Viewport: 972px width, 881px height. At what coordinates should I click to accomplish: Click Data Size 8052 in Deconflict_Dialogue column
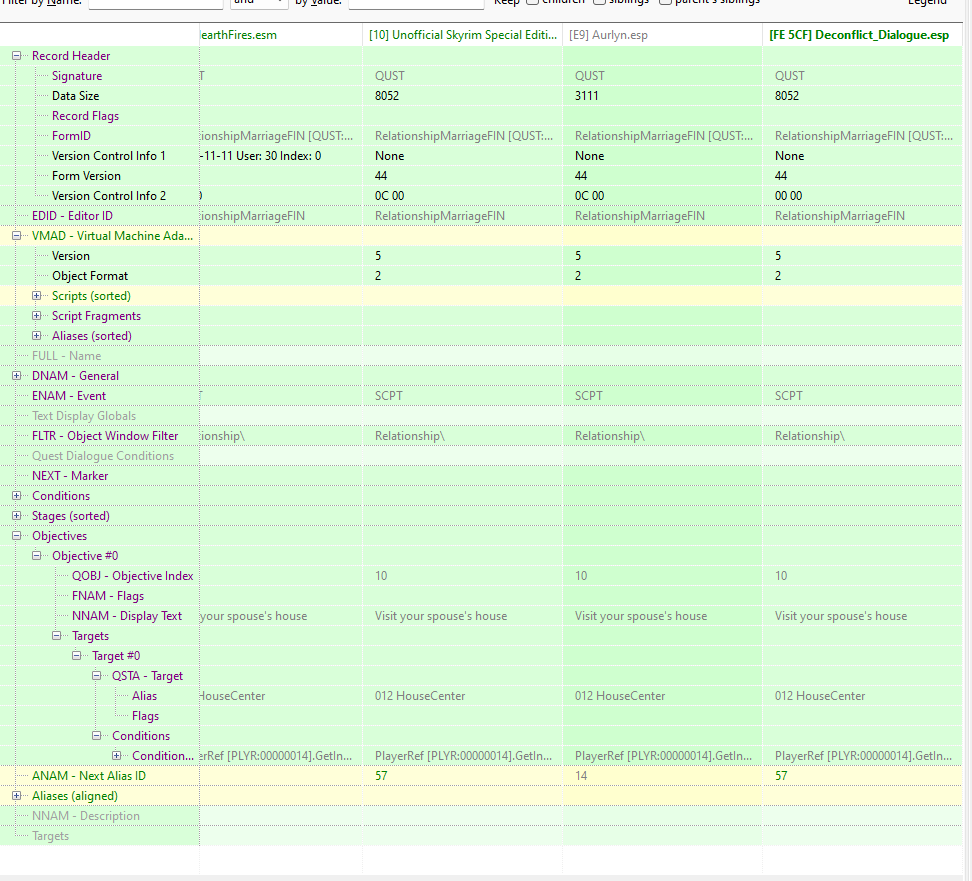[787, 95]
